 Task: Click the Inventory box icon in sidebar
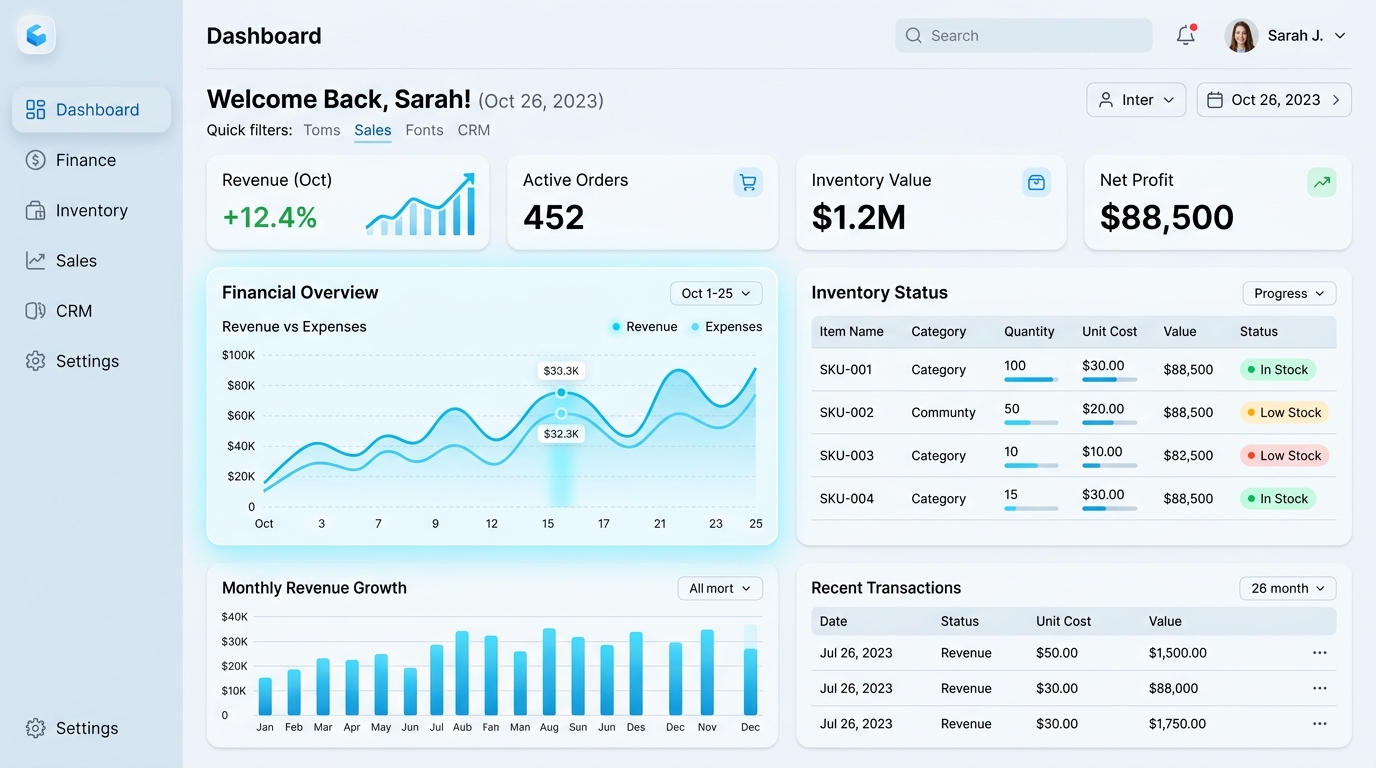click(35, 210)
